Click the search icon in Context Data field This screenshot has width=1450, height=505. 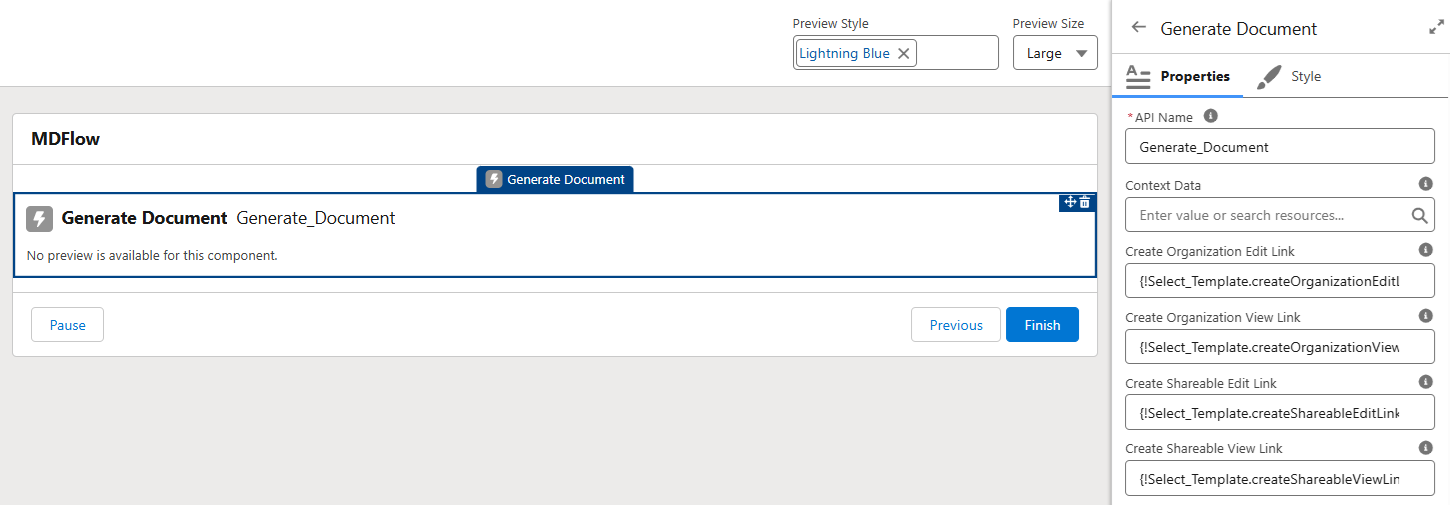tap(1420, 215)
